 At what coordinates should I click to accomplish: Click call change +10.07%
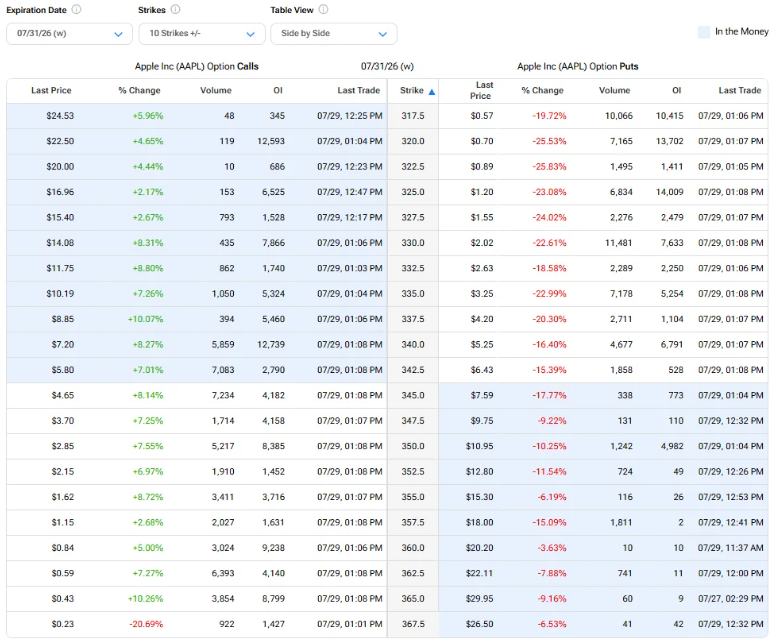[145, 319]
